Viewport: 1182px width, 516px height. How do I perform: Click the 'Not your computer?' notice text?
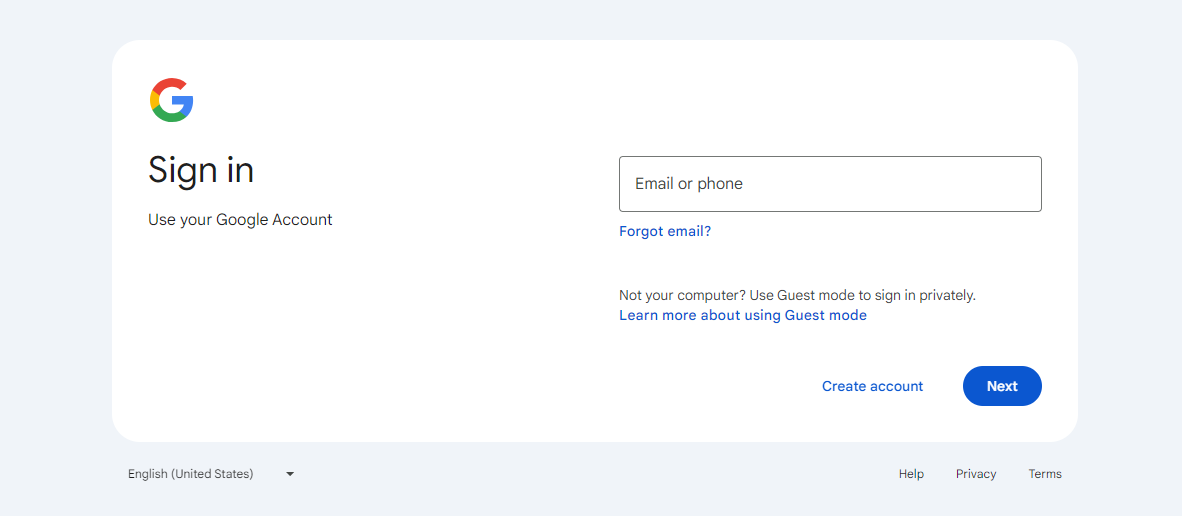coord(797,295)
